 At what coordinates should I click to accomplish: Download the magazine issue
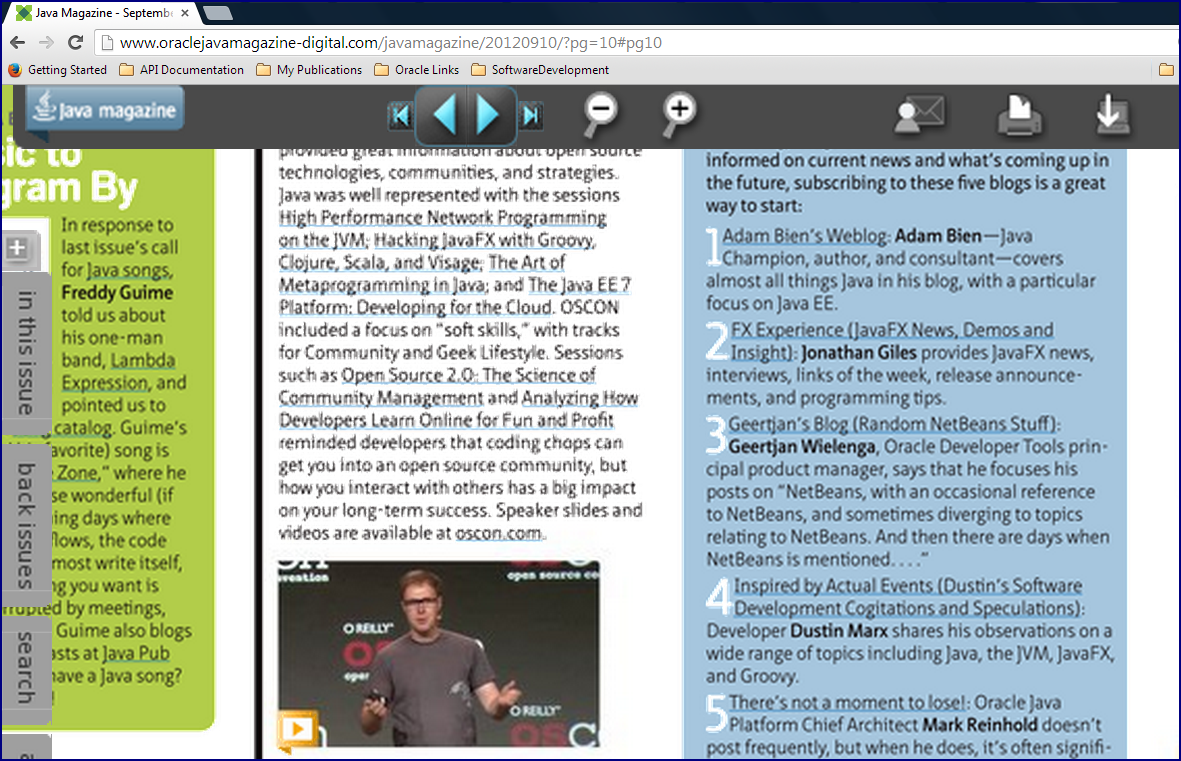[1112, 115]
